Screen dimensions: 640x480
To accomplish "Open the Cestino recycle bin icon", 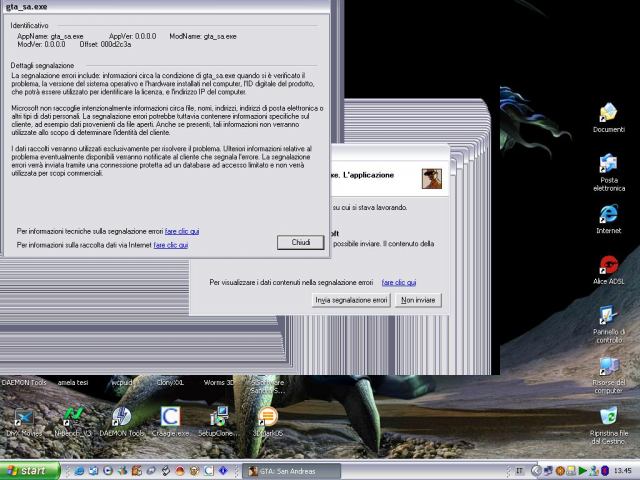I will tap(609, 425).
